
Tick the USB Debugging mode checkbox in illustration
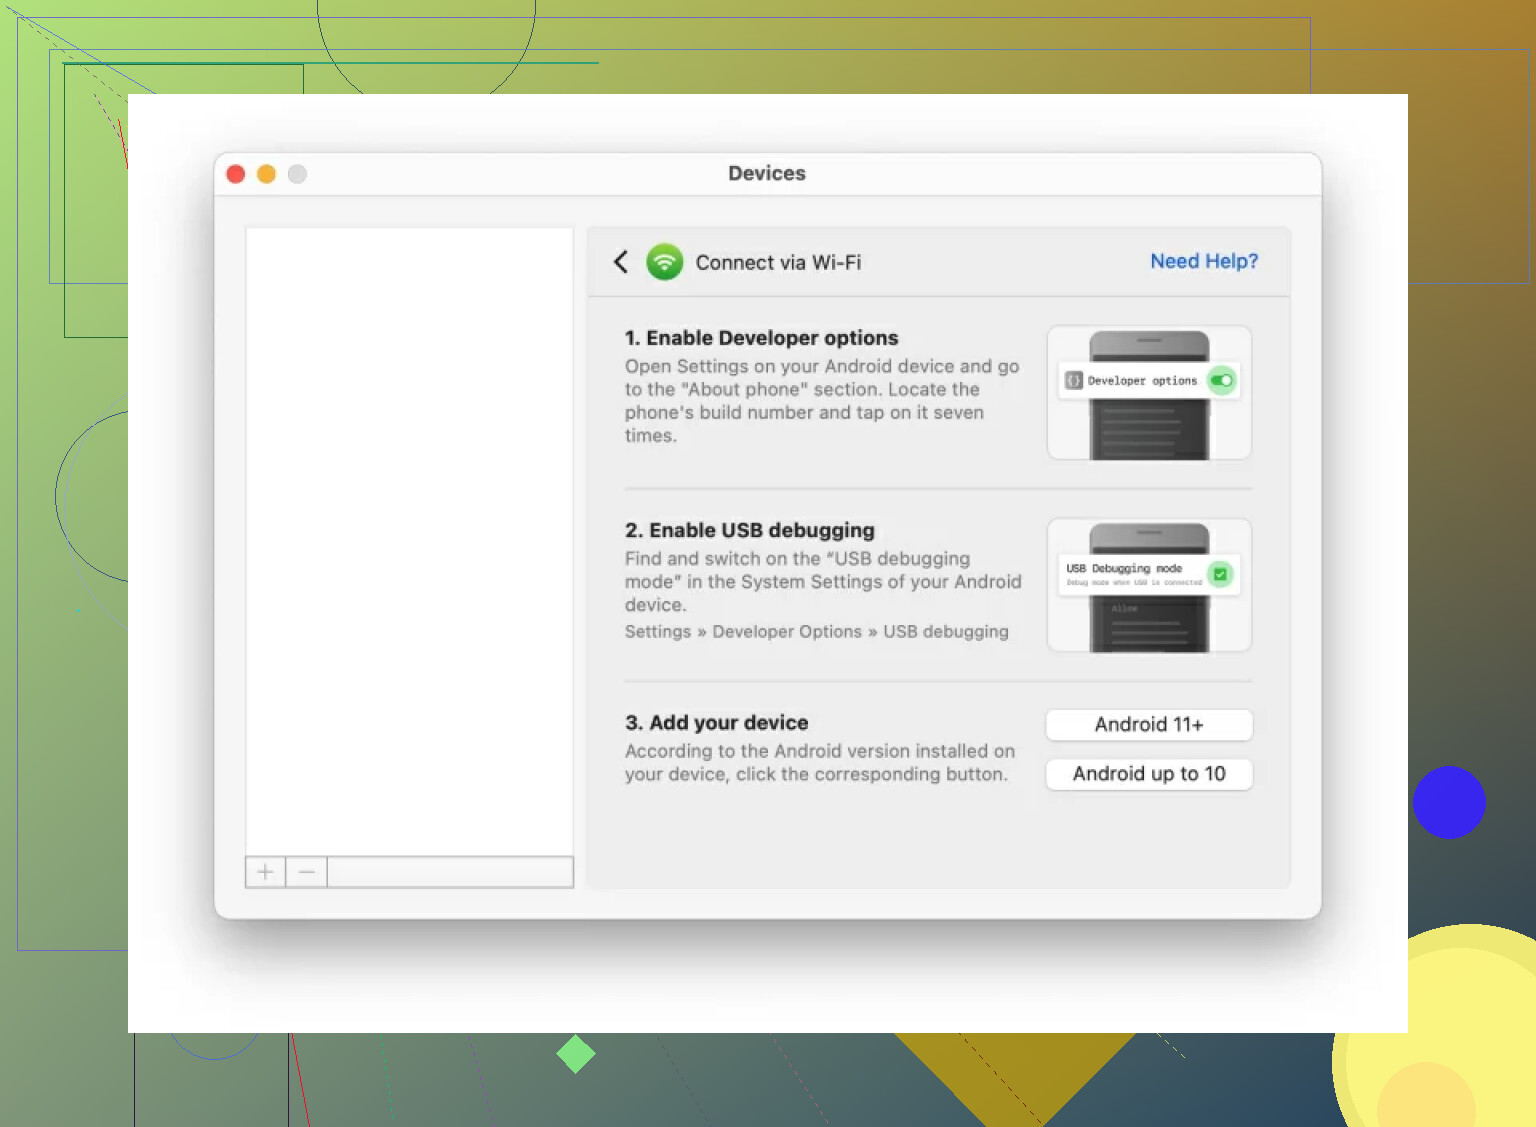point(1220,574)
